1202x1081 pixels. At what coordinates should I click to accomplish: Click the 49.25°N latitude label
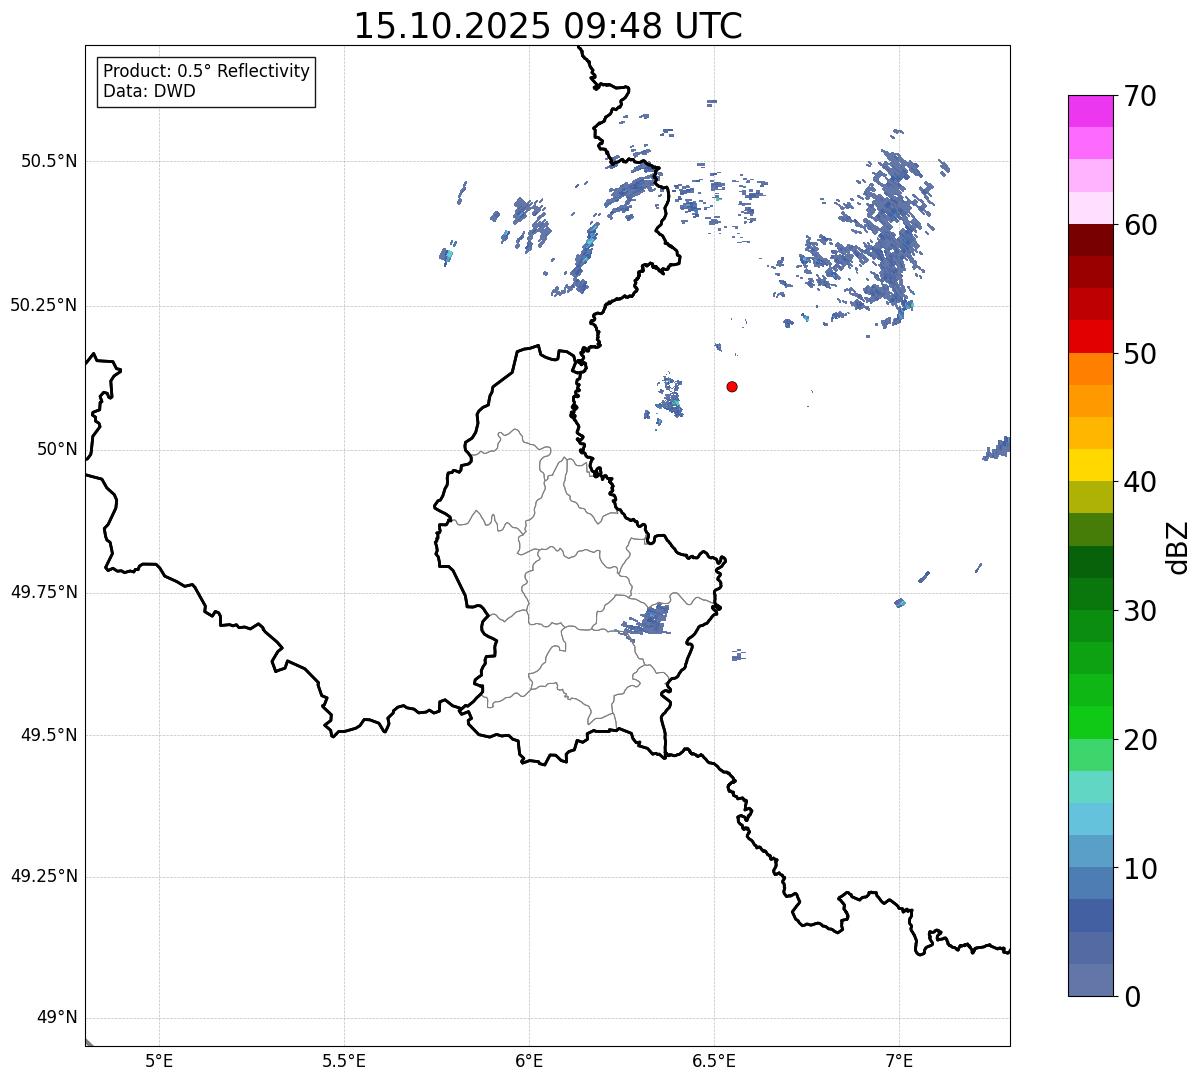tap(44, 876)
